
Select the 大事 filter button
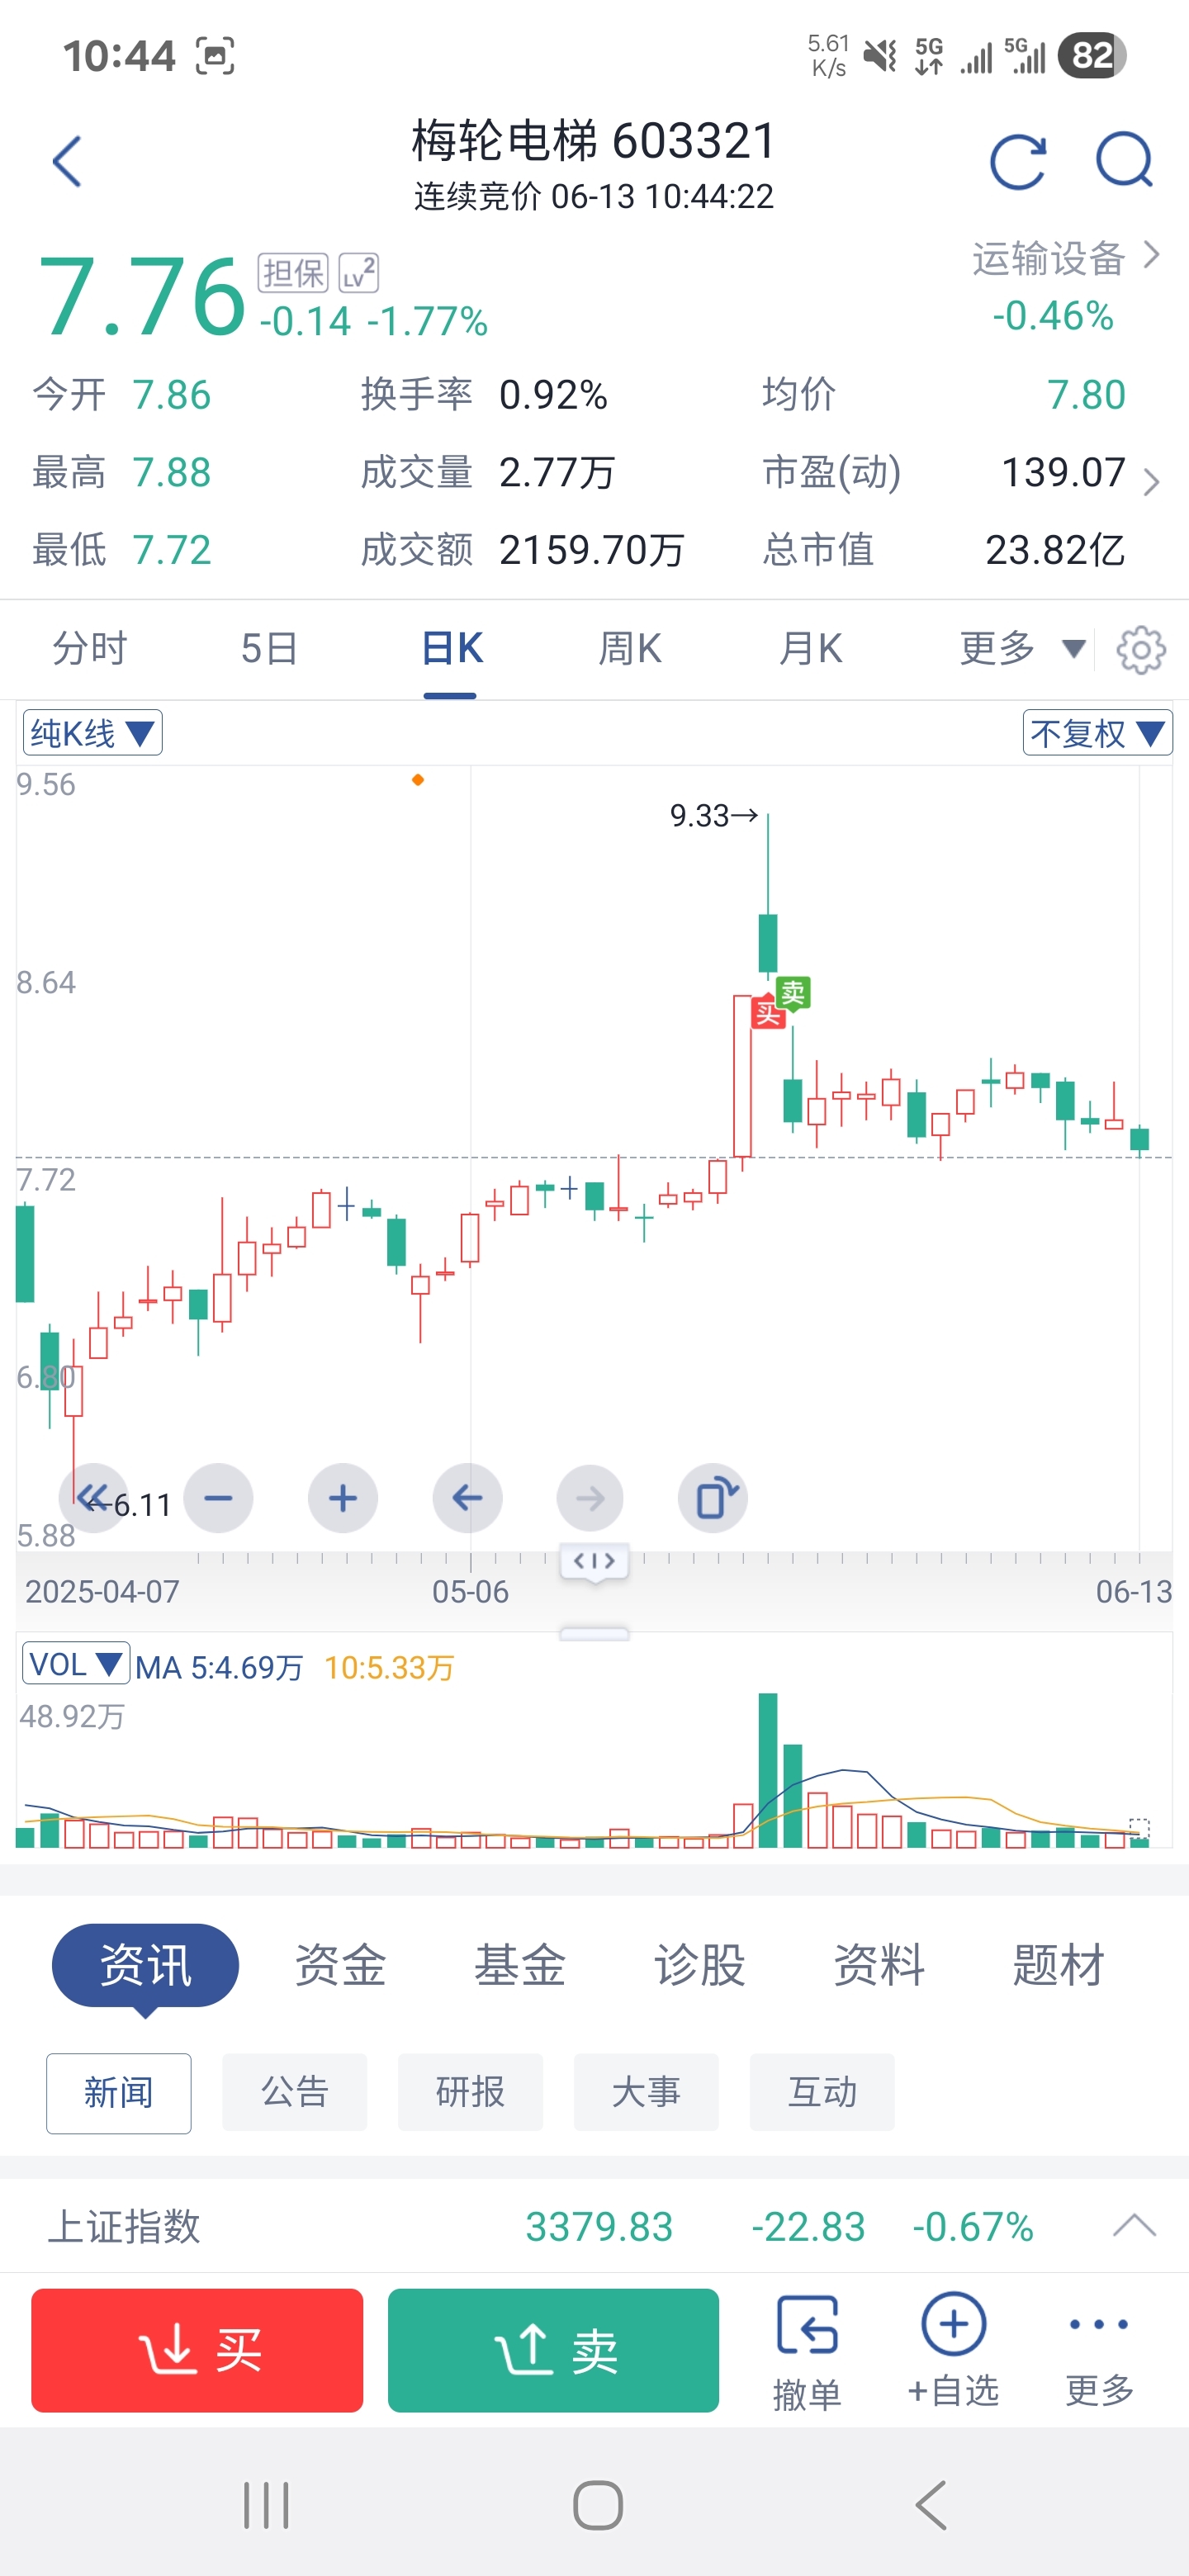pyautogui.click(x=646, y=2092)
